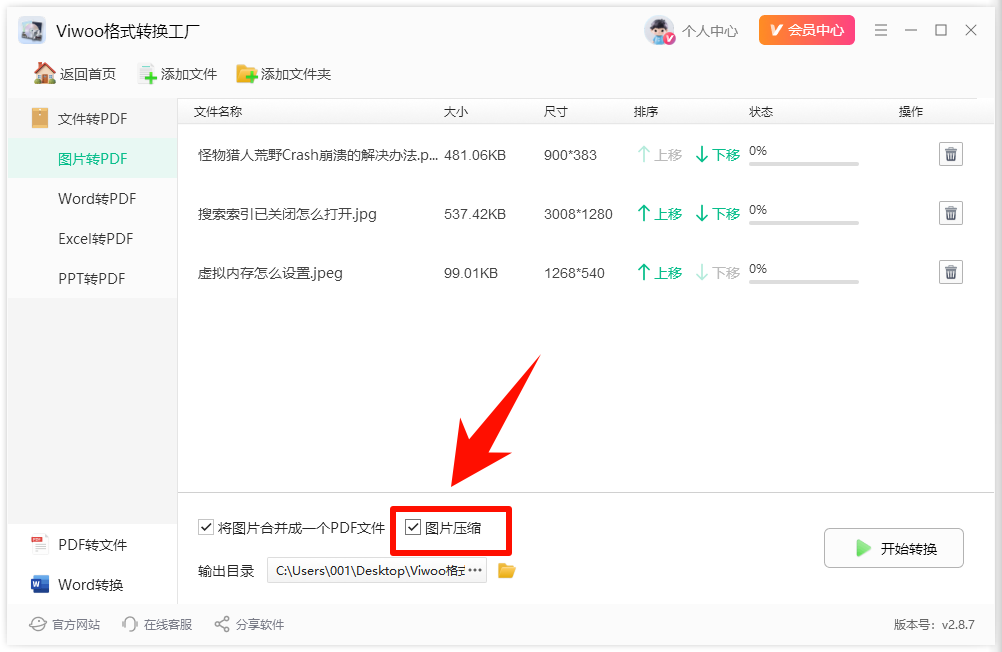Expand the Word转换 sidebar section

[x=92, y=584]
